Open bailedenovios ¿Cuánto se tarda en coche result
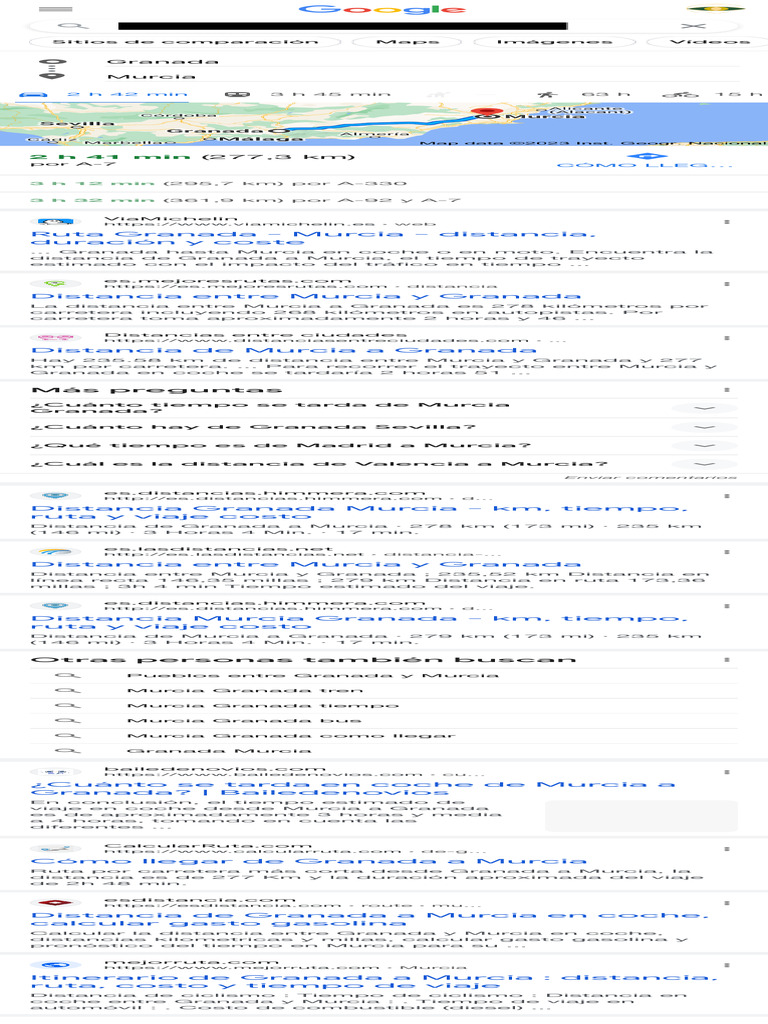The image size is (768, 1024). pyautogui.click(x=353, y=788)
